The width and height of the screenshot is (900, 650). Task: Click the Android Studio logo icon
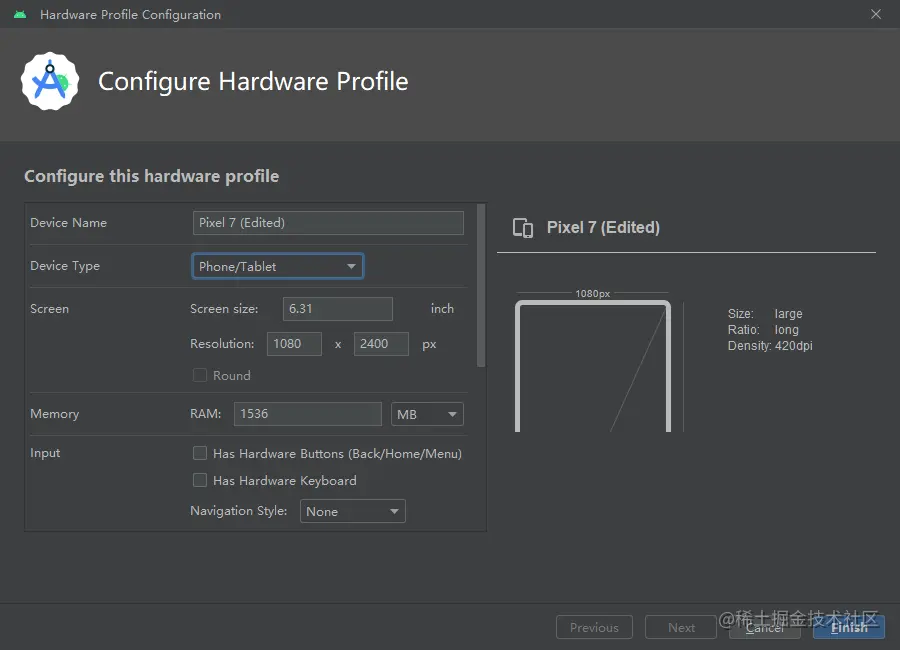pos(50,82)
